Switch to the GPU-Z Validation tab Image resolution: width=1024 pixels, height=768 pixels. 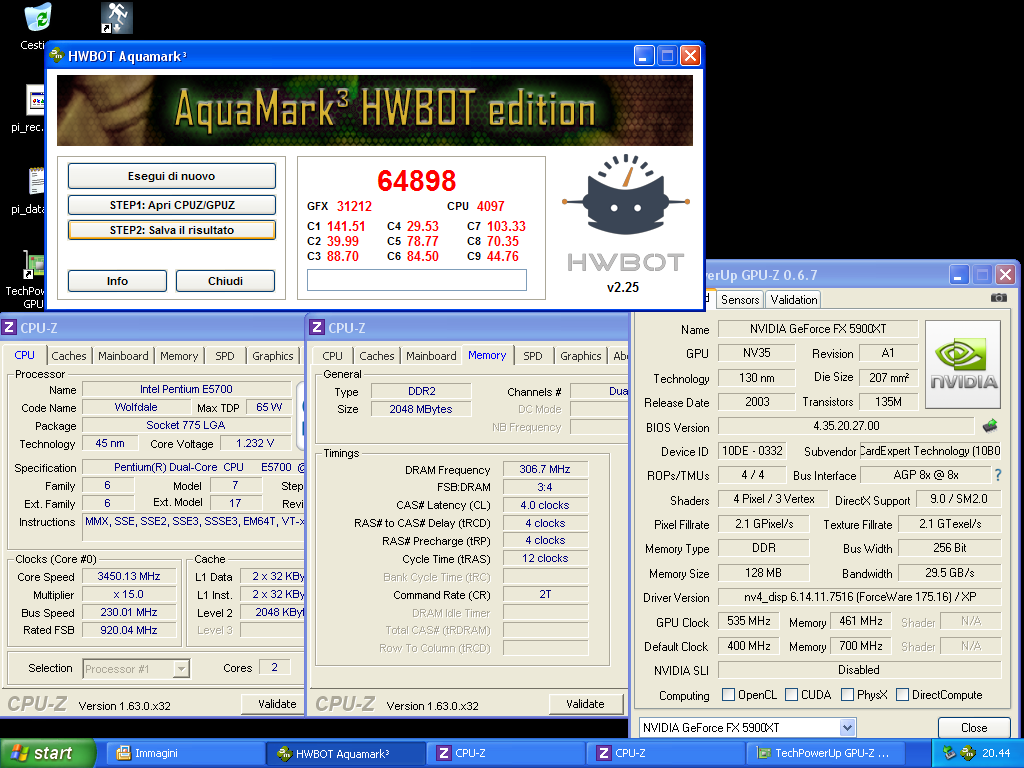click(x=793, y=300)
